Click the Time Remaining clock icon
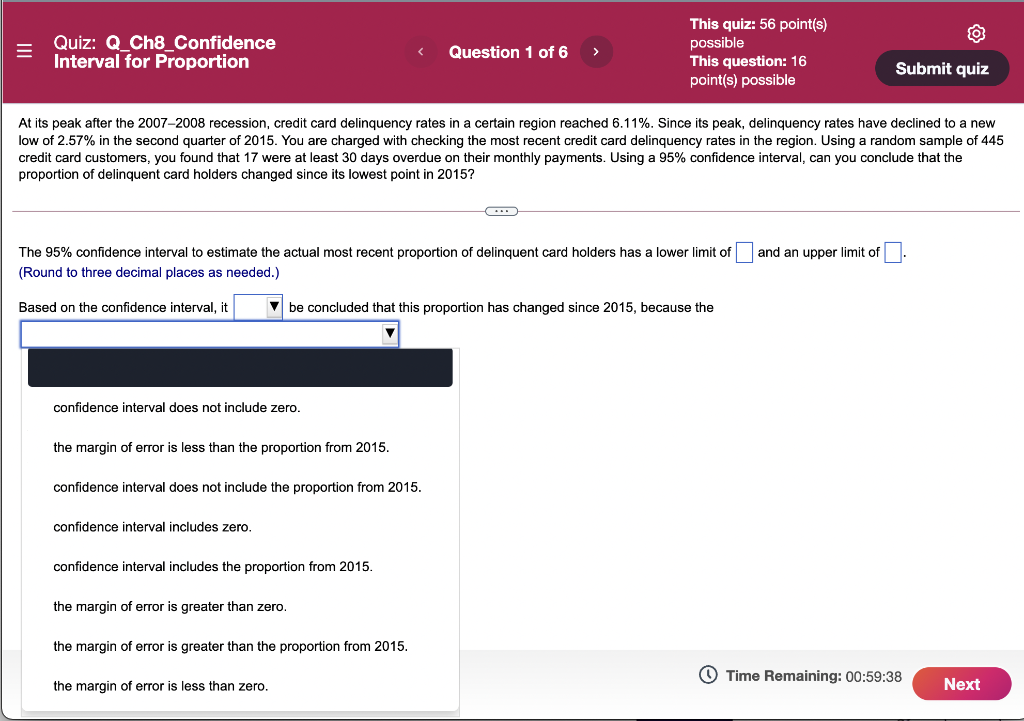Screen dimensions: 1024x721 pyautogui.click(x=708, y=675)
